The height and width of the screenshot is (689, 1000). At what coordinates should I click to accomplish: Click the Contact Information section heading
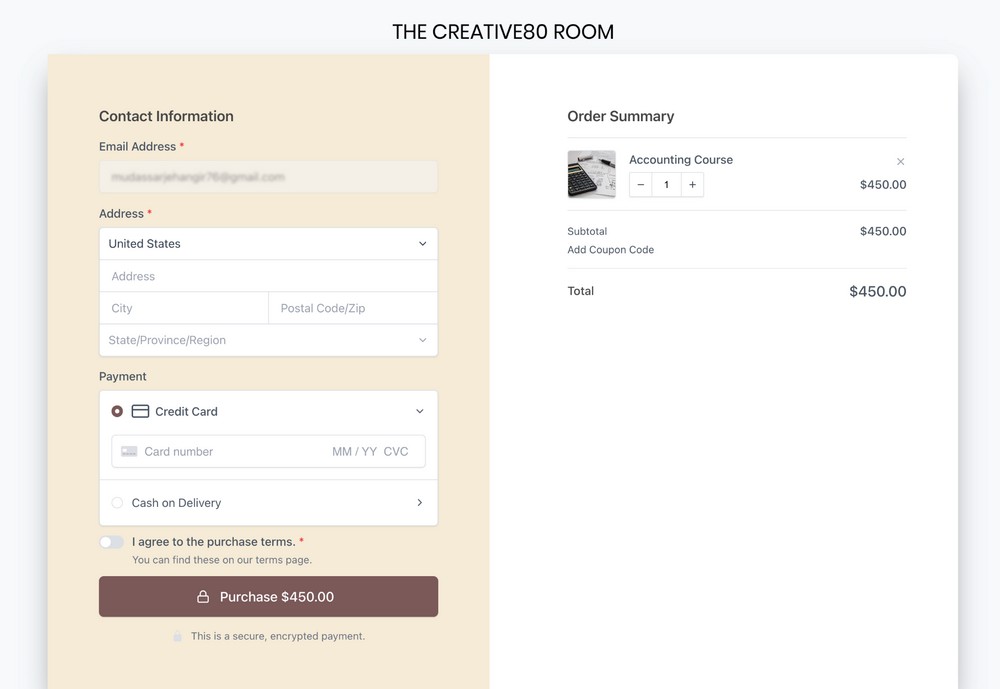(166, 116)
